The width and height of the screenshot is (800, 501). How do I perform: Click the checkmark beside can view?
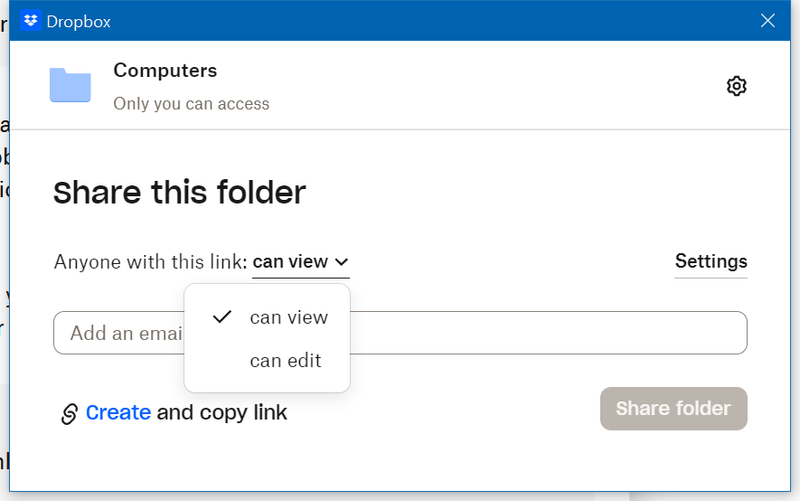[222, 317]
